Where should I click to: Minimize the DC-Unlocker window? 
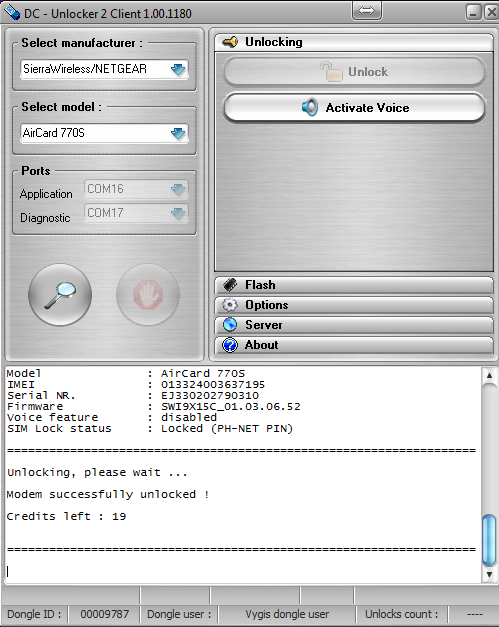tap(473, 12)
